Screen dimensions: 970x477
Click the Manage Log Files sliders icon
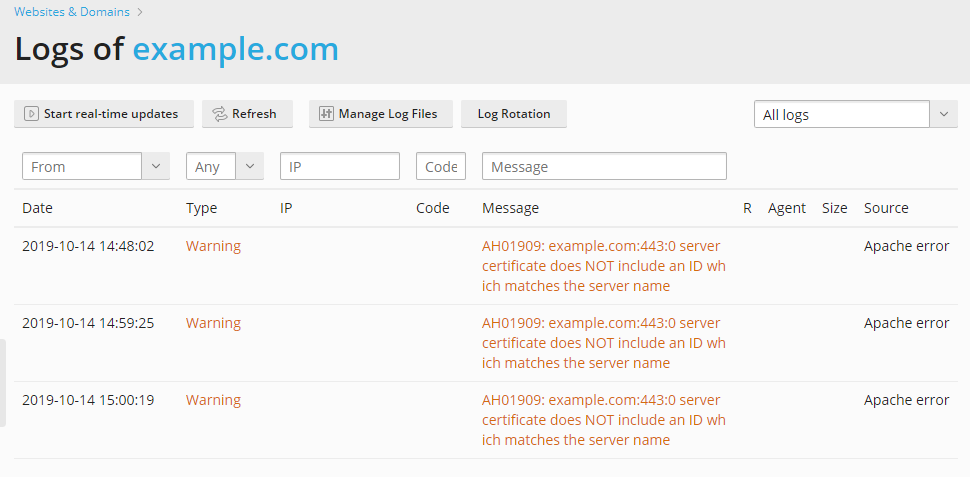click(326, 114)
